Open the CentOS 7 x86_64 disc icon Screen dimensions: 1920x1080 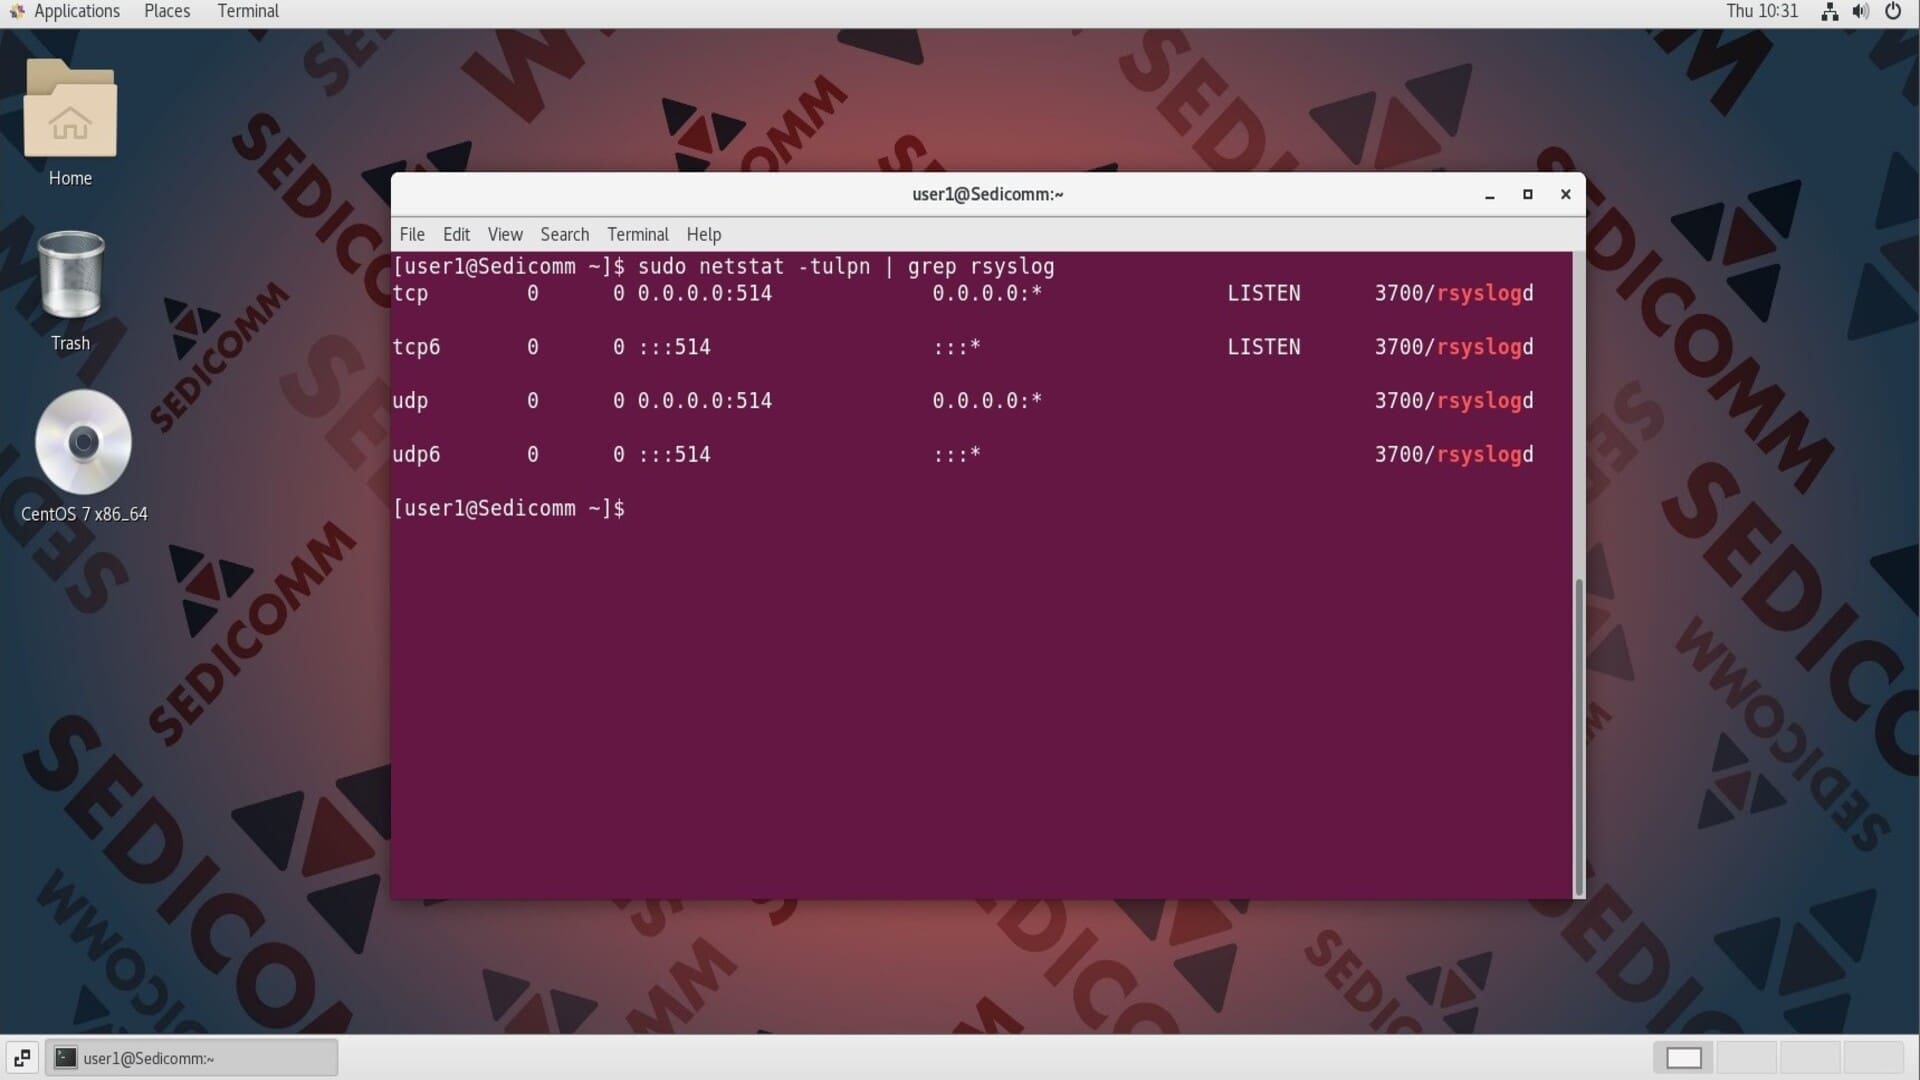click(83, 443)
